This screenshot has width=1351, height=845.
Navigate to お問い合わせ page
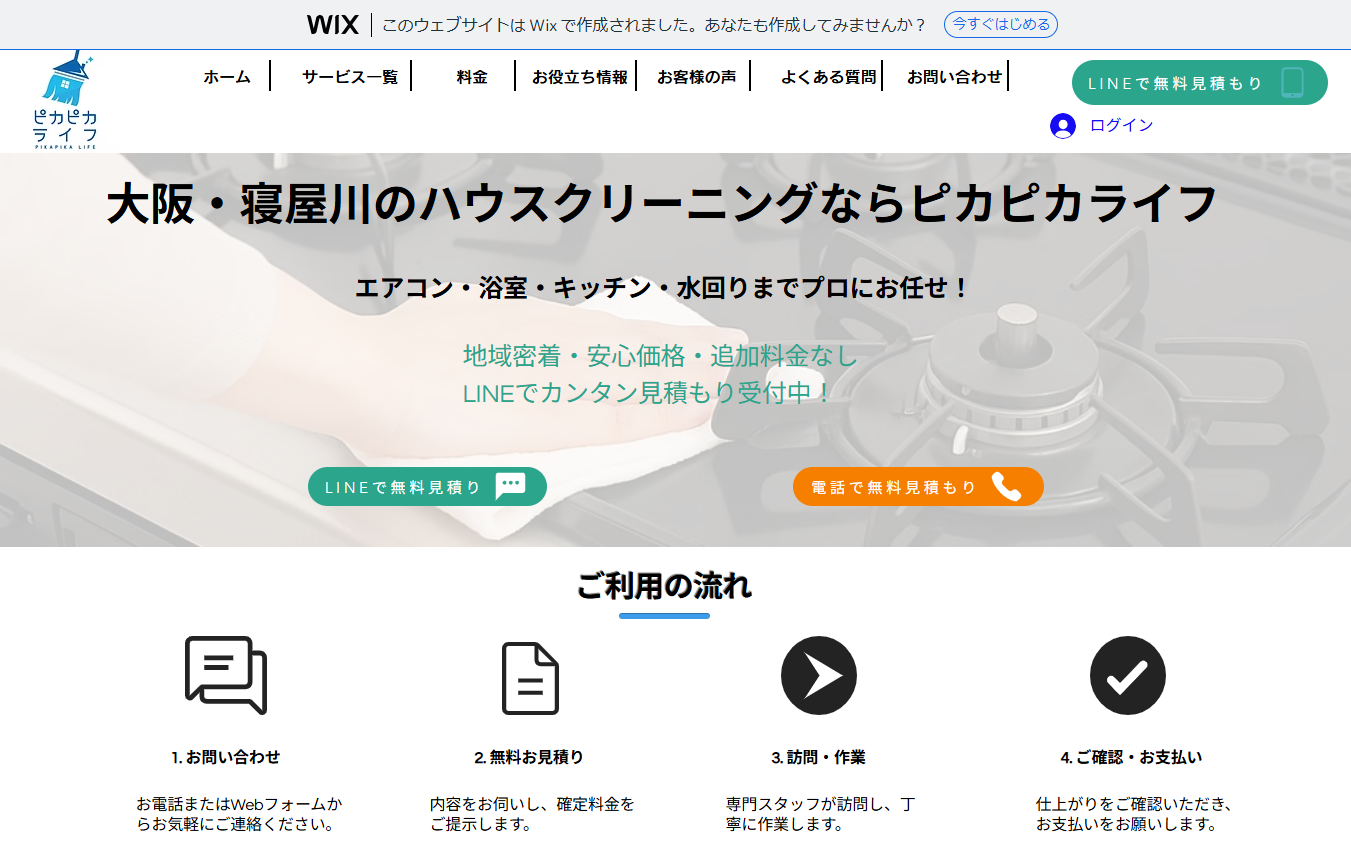(x=954, y=77)
